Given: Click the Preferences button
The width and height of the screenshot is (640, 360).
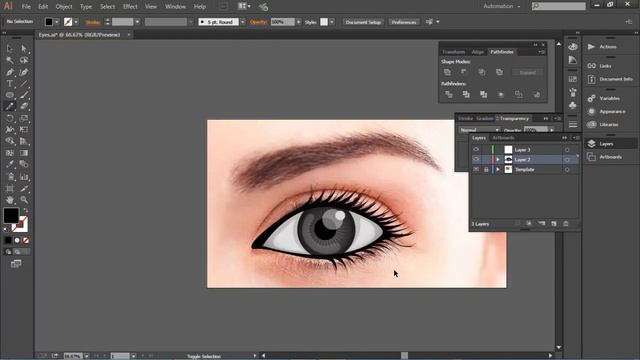Looking at the screenshot, I should 404,22.
